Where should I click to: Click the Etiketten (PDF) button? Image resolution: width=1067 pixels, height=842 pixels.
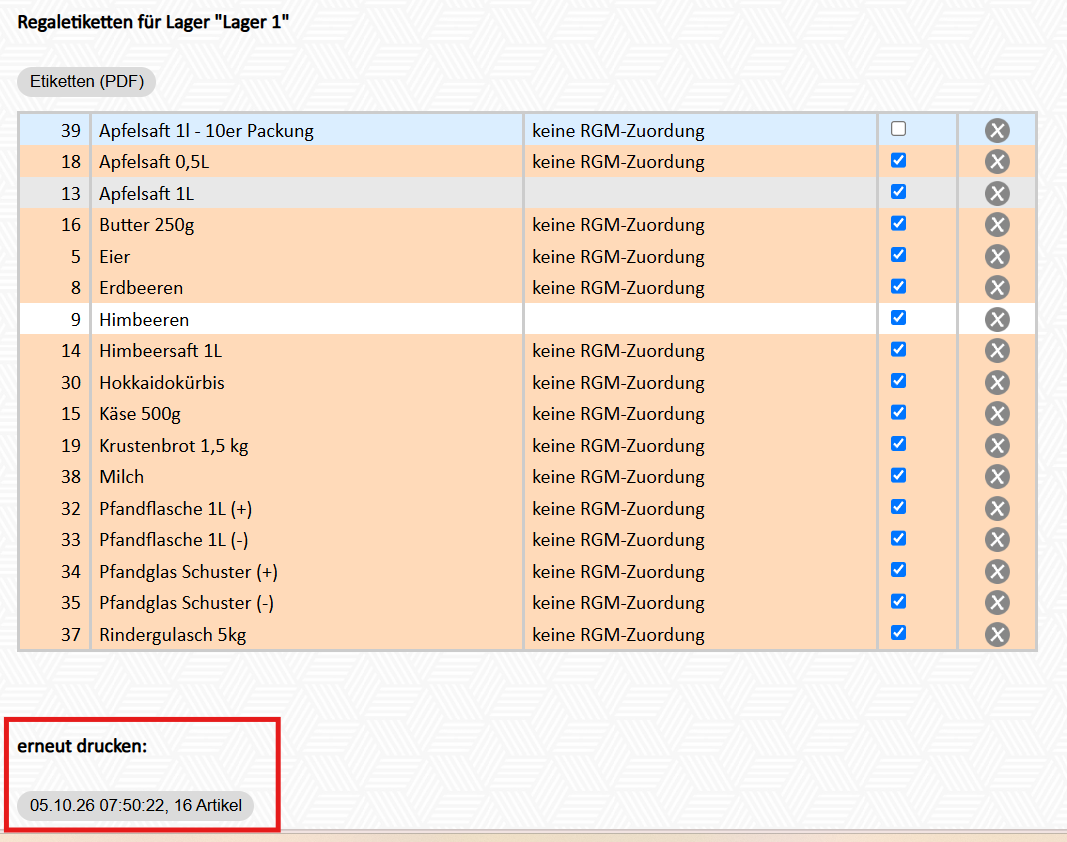86,82
